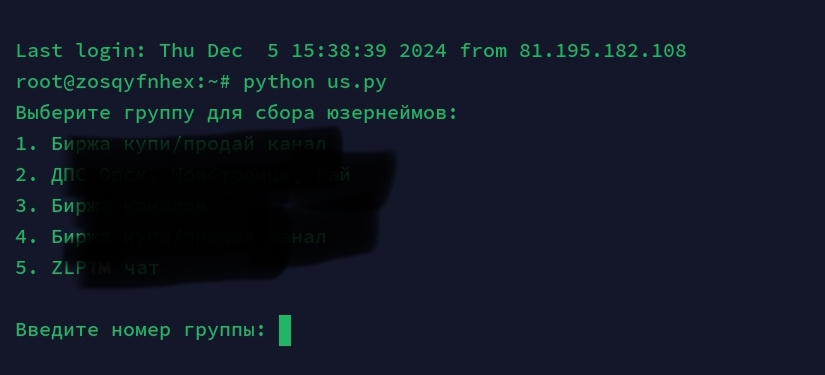Click the word "python" in the command
Screen dimensions: 825x375
pos(279,83)
